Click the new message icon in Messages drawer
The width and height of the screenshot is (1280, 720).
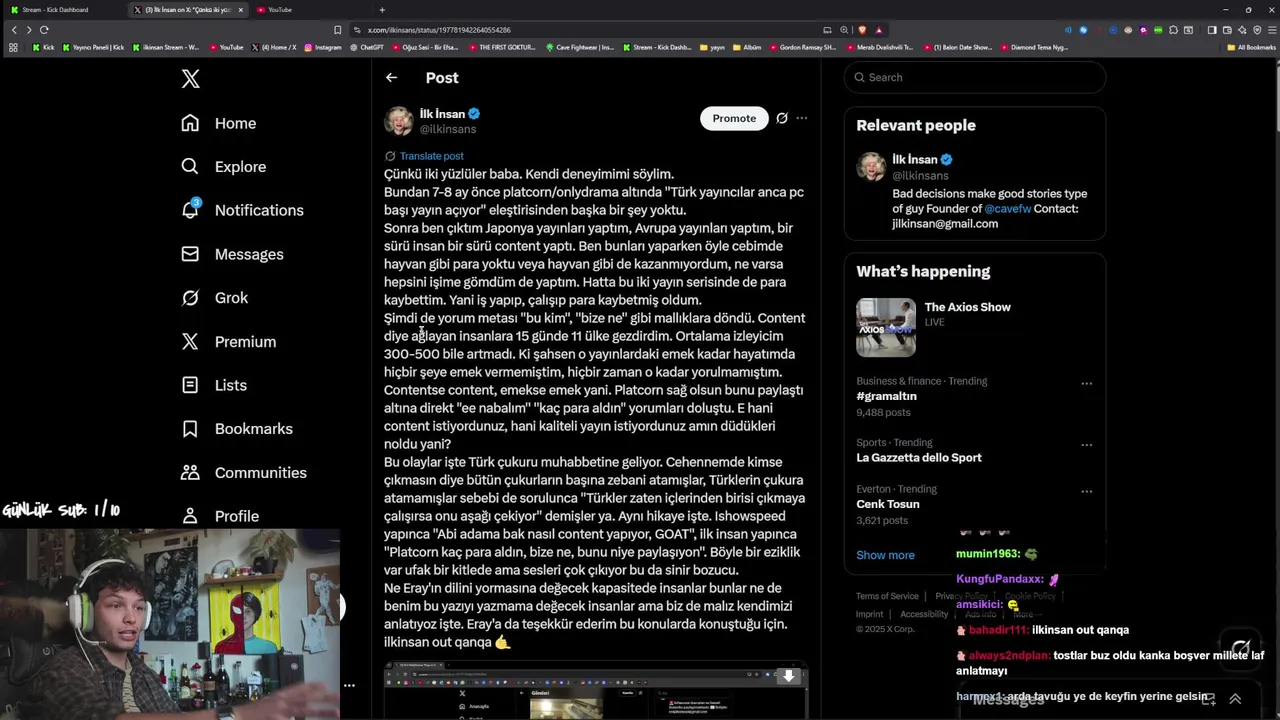[x=1208, y=699]
